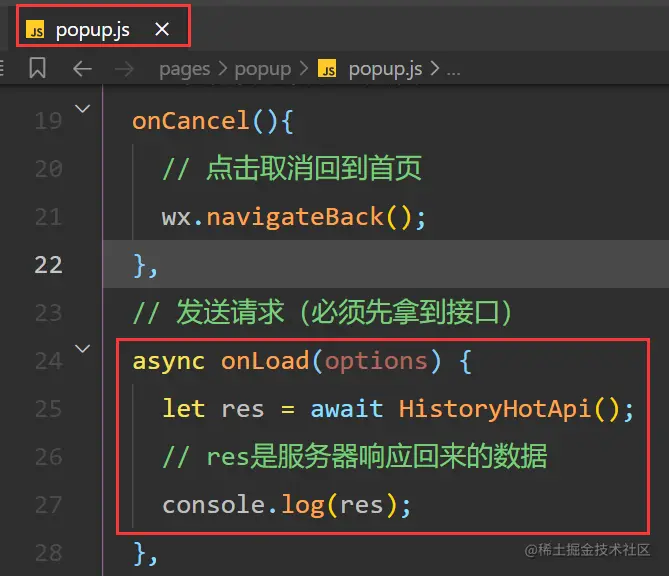Screen dimensions: 669x576
Task: Close the popup.js tab
Action: [162, 29]
